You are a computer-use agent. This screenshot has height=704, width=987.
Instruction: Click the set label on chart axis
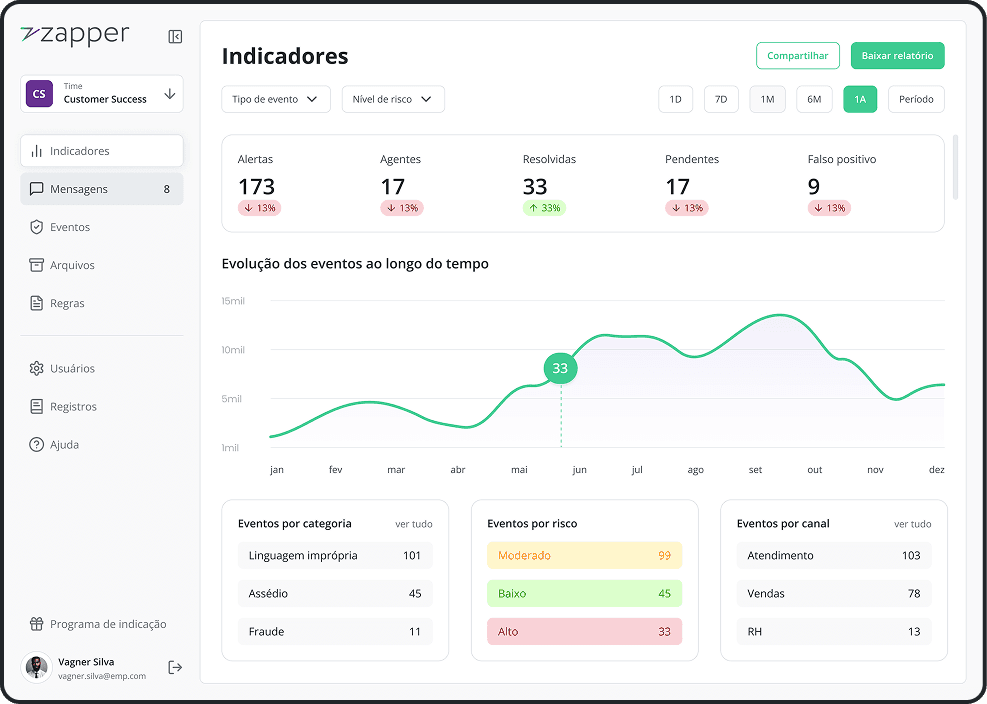tap(755, 470)
